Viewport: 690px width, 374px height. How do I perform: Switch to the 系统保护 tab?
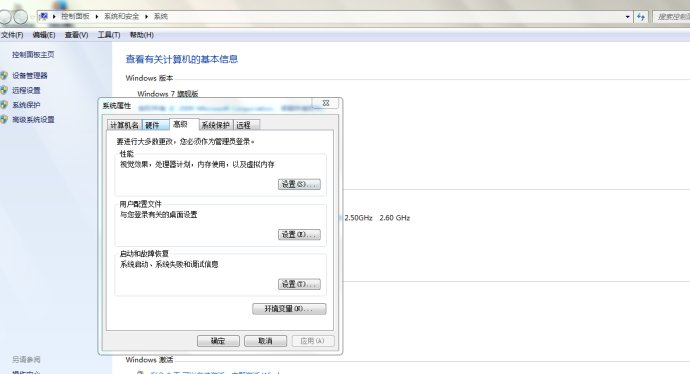point(216,125)
